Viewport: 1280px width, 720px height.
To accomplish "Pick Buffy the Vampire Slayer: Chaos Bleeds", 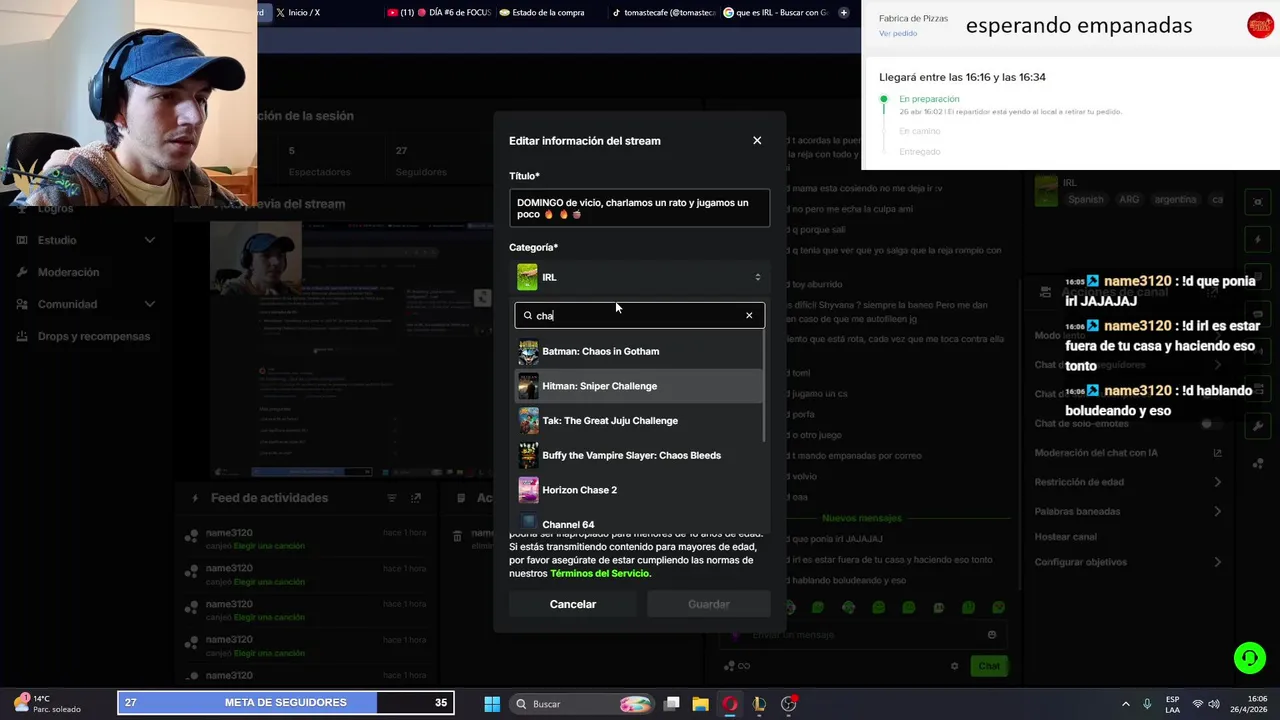I will click(x=639, y=455).
